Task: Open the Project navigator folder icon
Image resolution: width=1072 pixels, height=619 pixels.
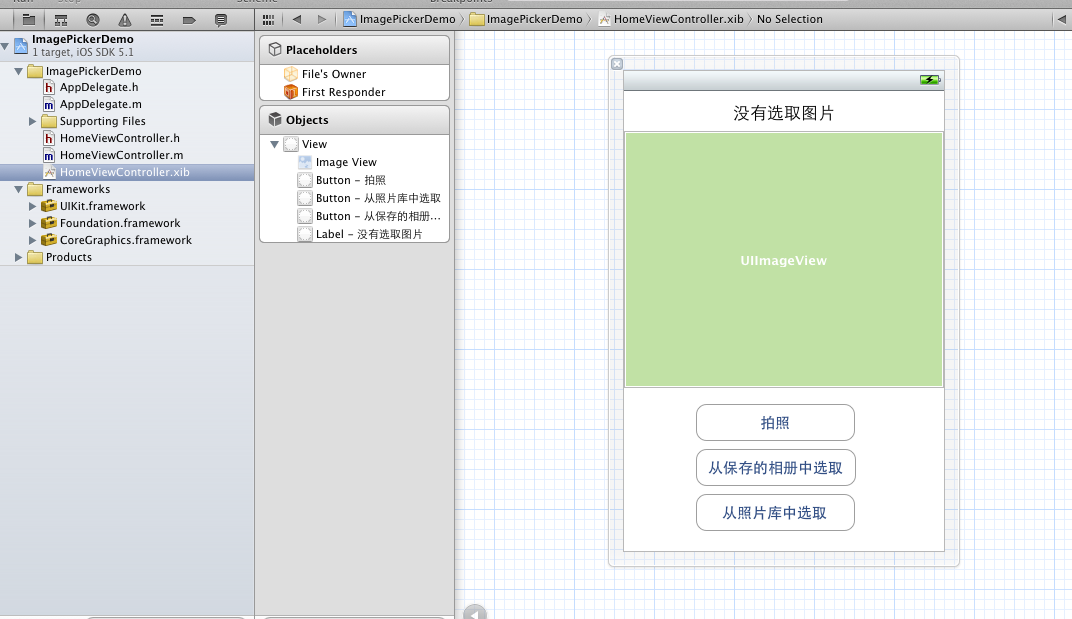Action: click(28, 19)
